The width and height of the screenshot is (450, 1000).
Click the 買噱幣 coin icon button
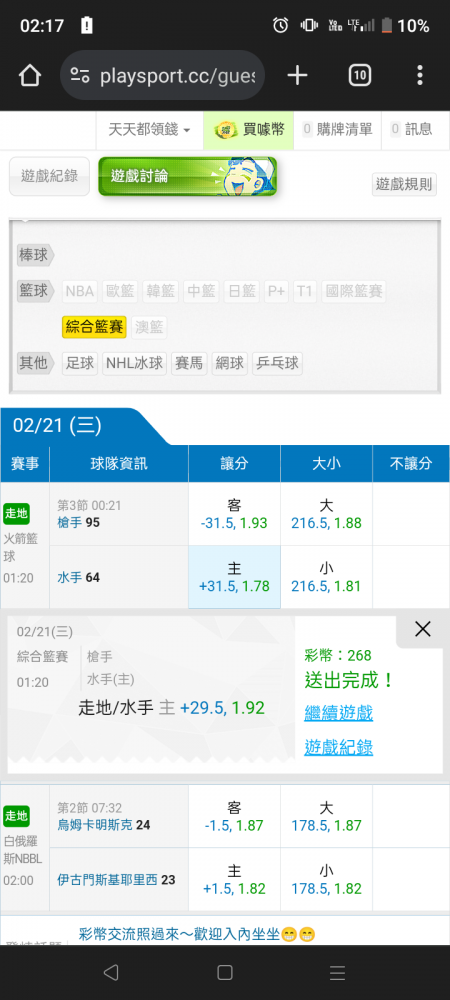point(249,130)
